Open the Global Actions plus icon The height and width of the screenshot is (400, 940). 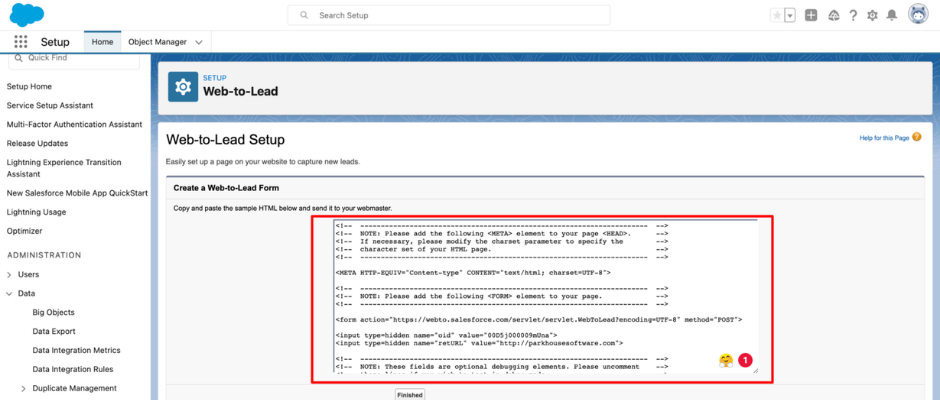point(811,16)
